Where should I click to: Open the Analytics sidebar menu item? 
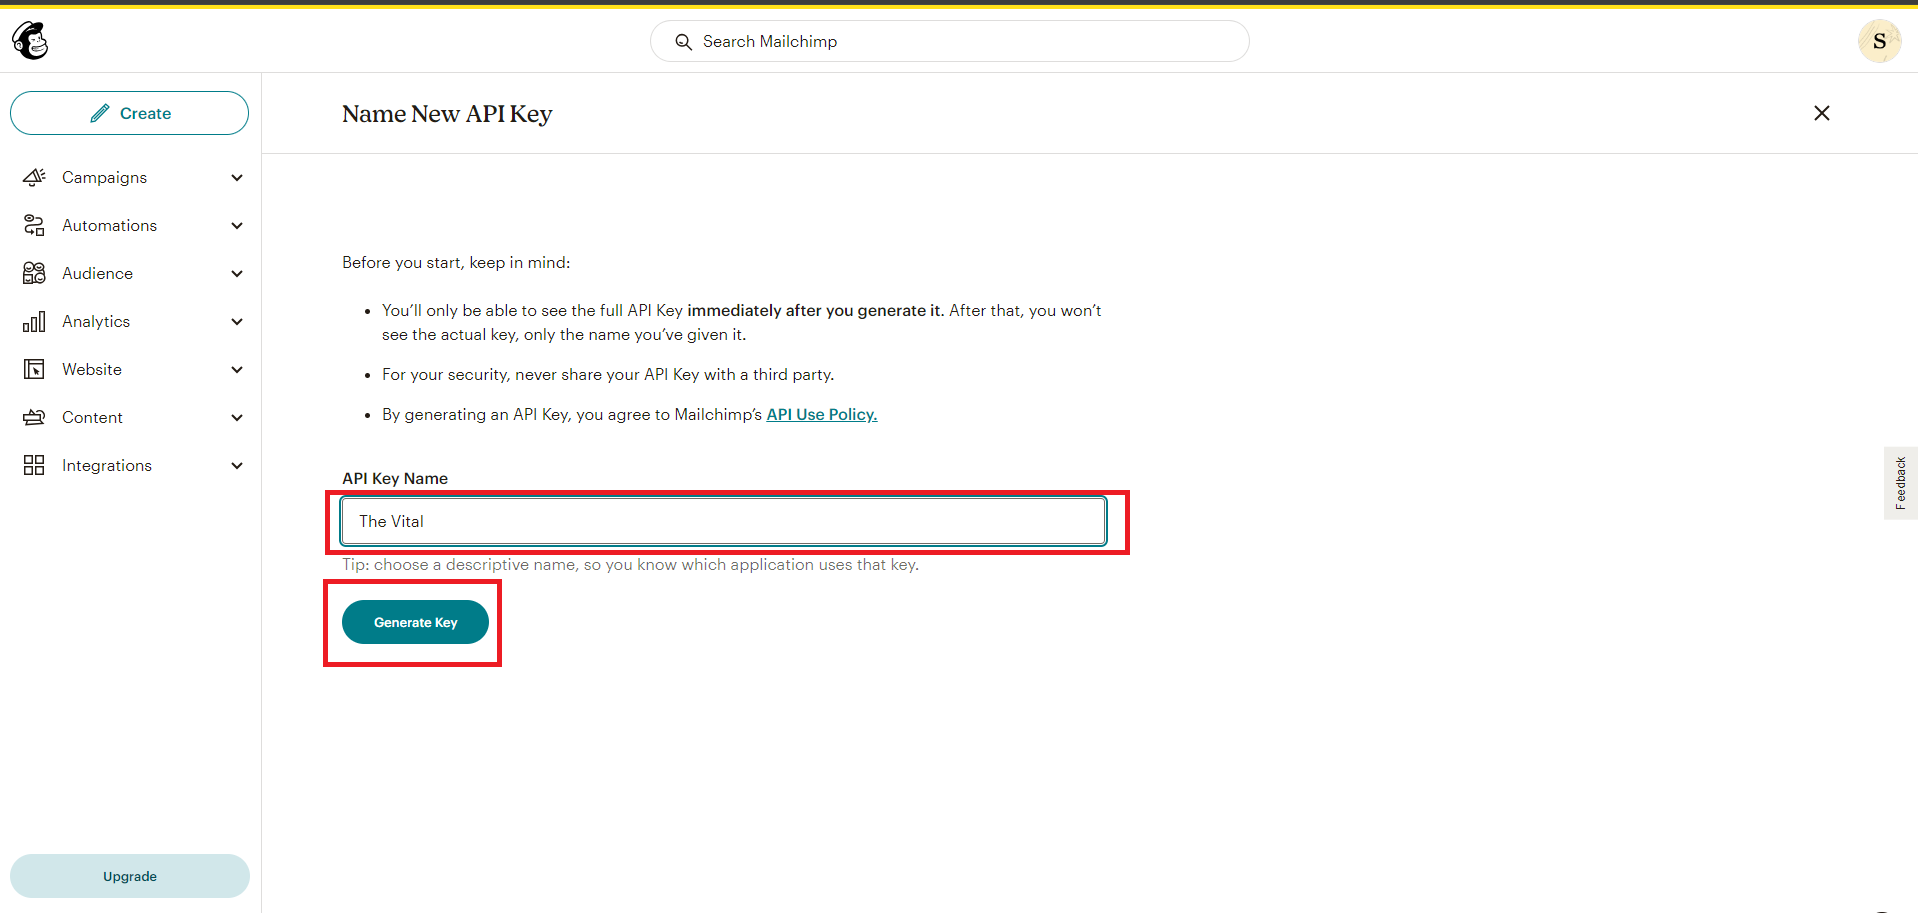click(96, 321)
